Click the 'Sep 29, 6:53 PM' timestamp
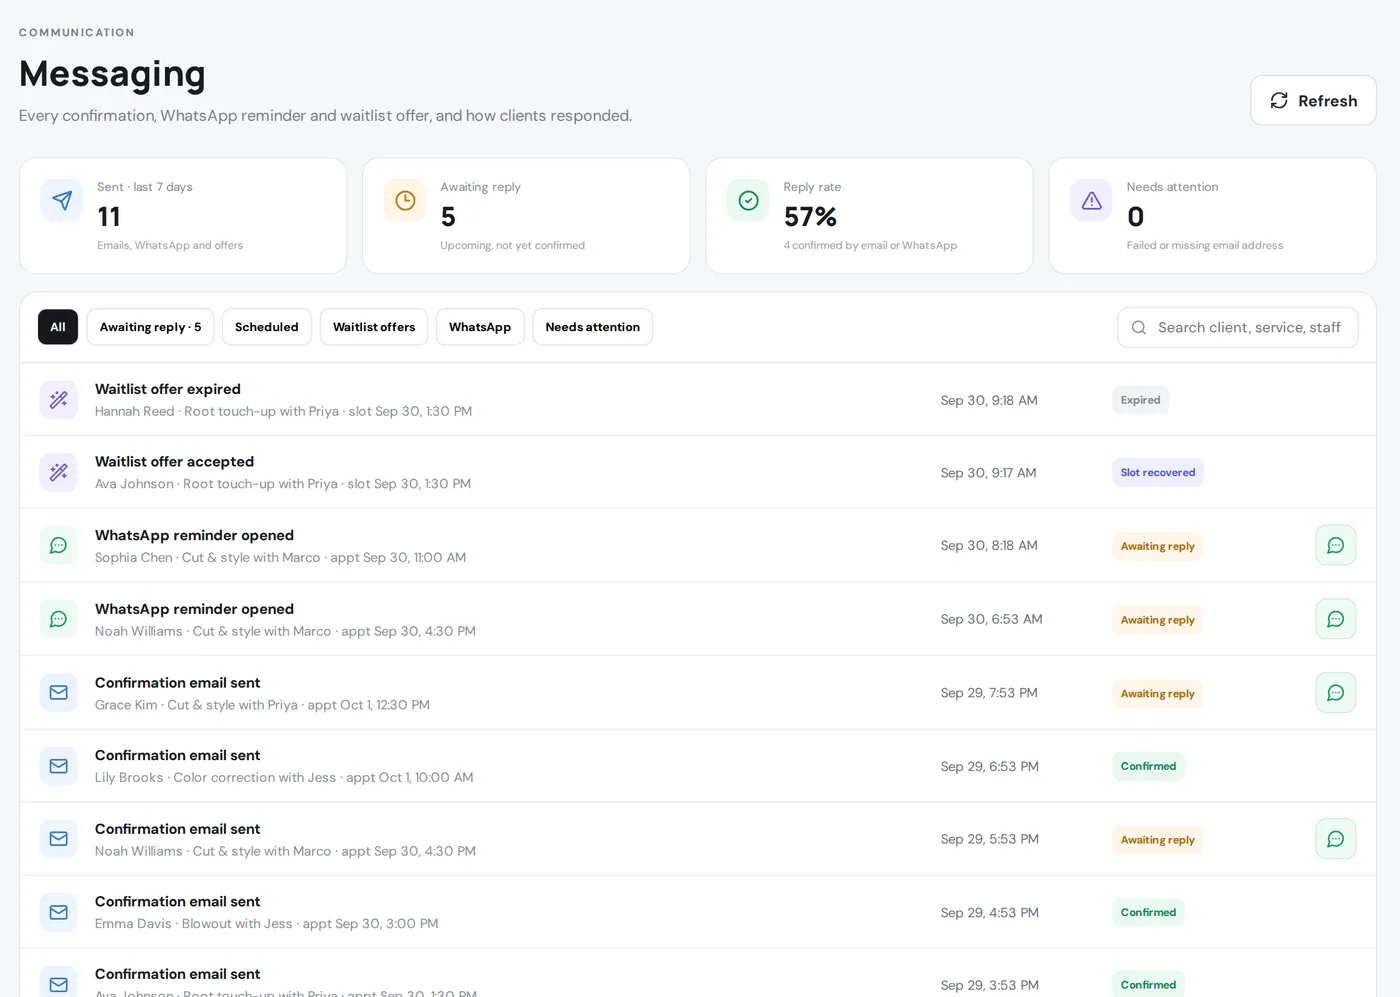This screenshot has width=1400, height=997. 990,766
